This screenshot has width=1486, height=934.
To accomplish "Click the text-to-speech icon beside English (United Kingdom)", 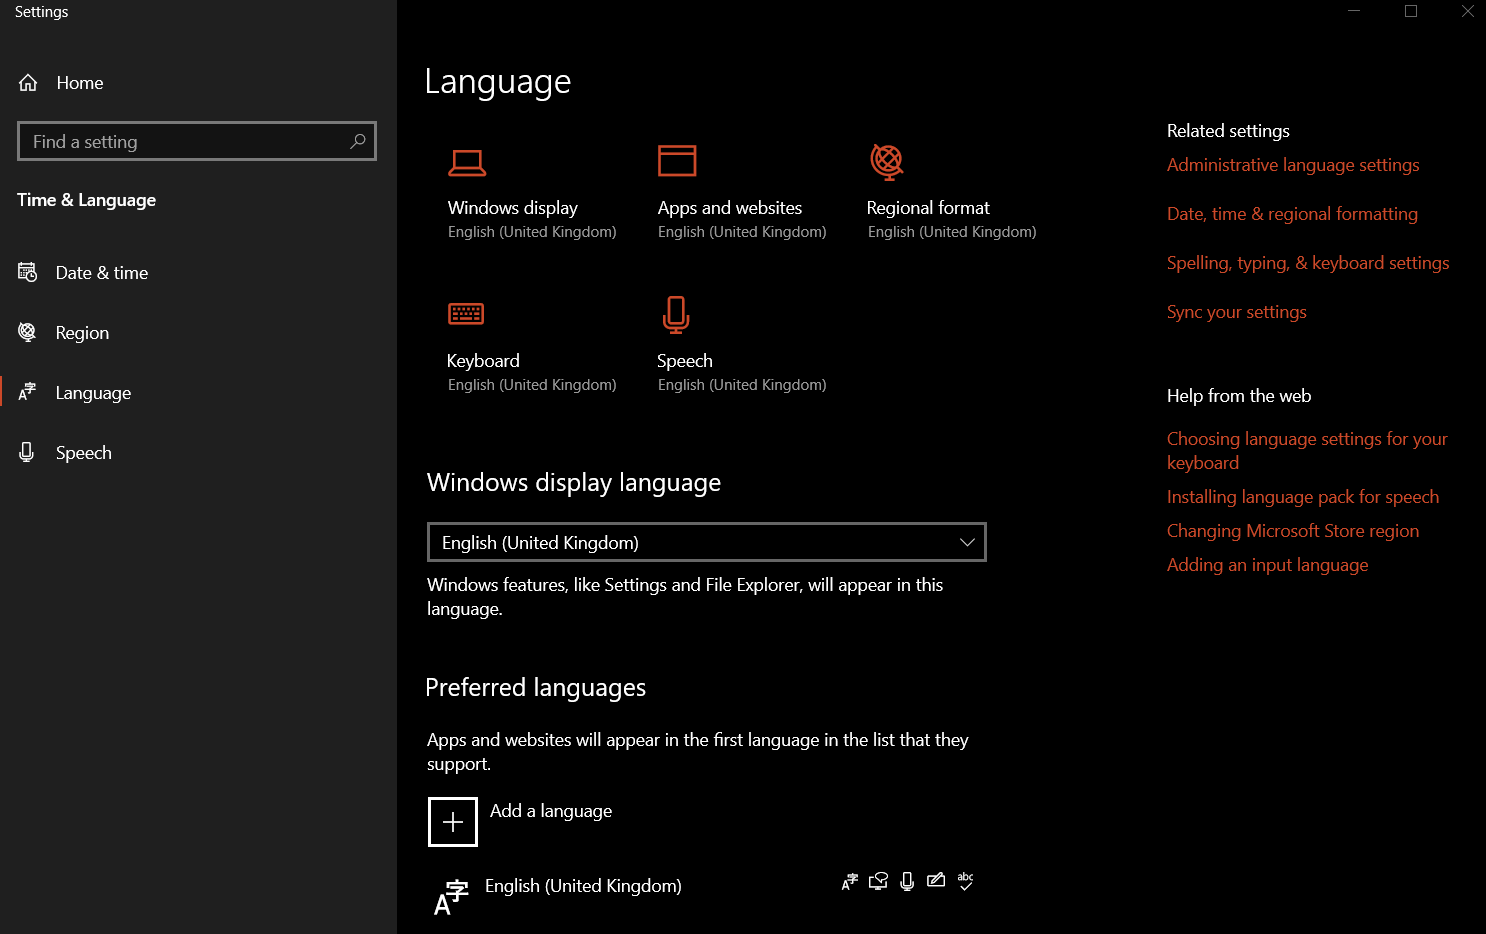I will (x=878, y=881).
